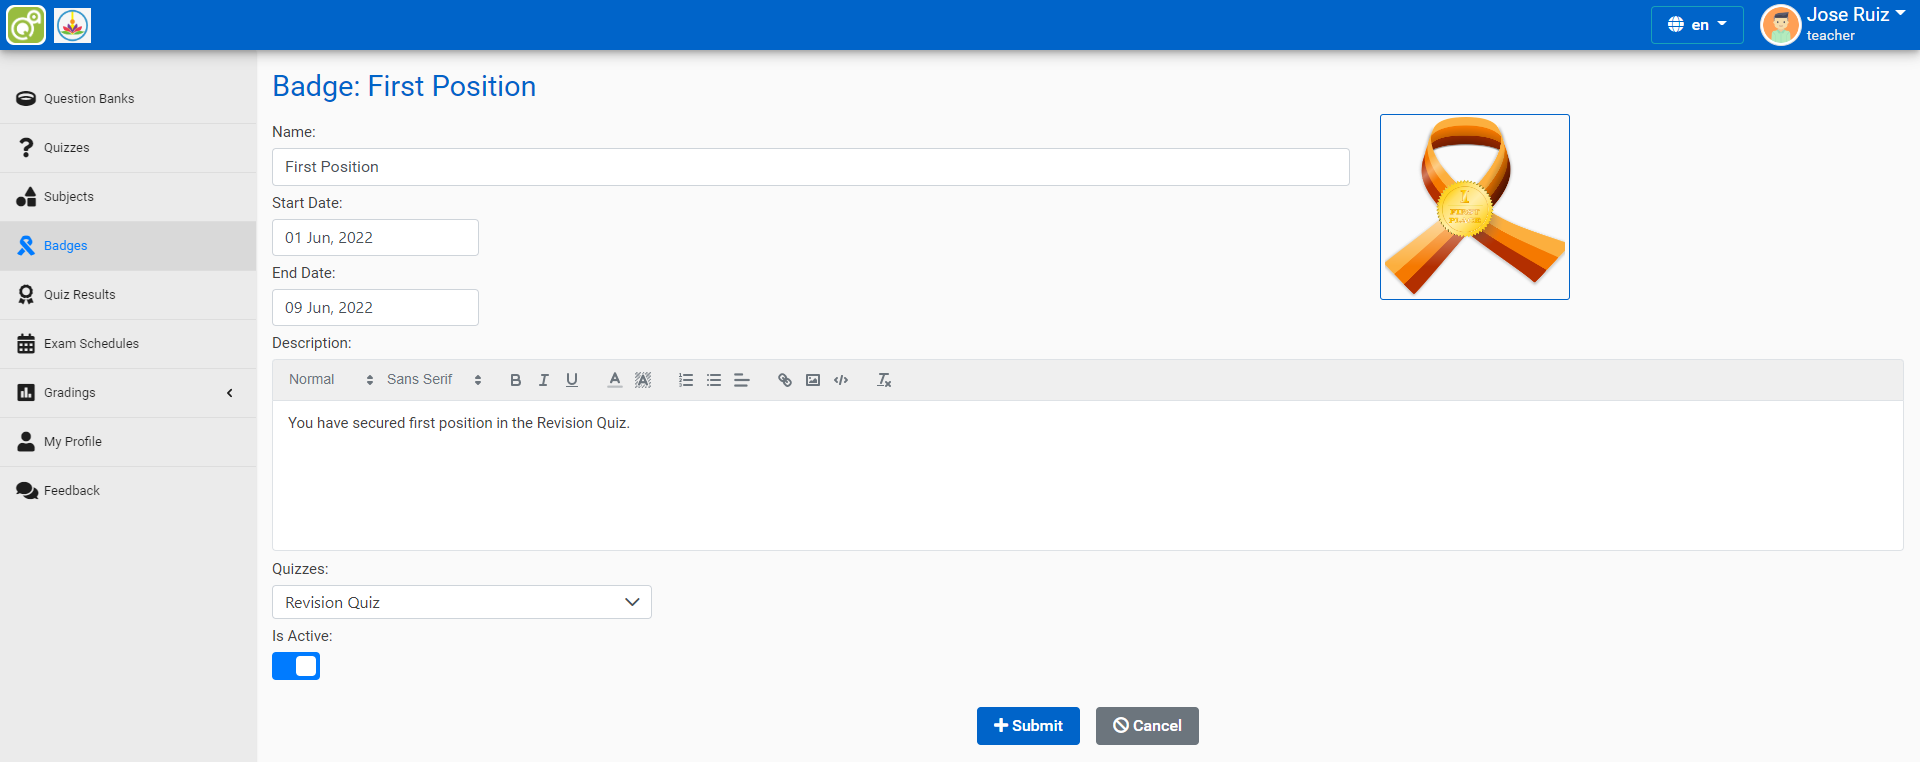Open Question Banks from the sidebar
This screenshot has height=762, width=1920.
pyautogui.click(x=89, y=99)
